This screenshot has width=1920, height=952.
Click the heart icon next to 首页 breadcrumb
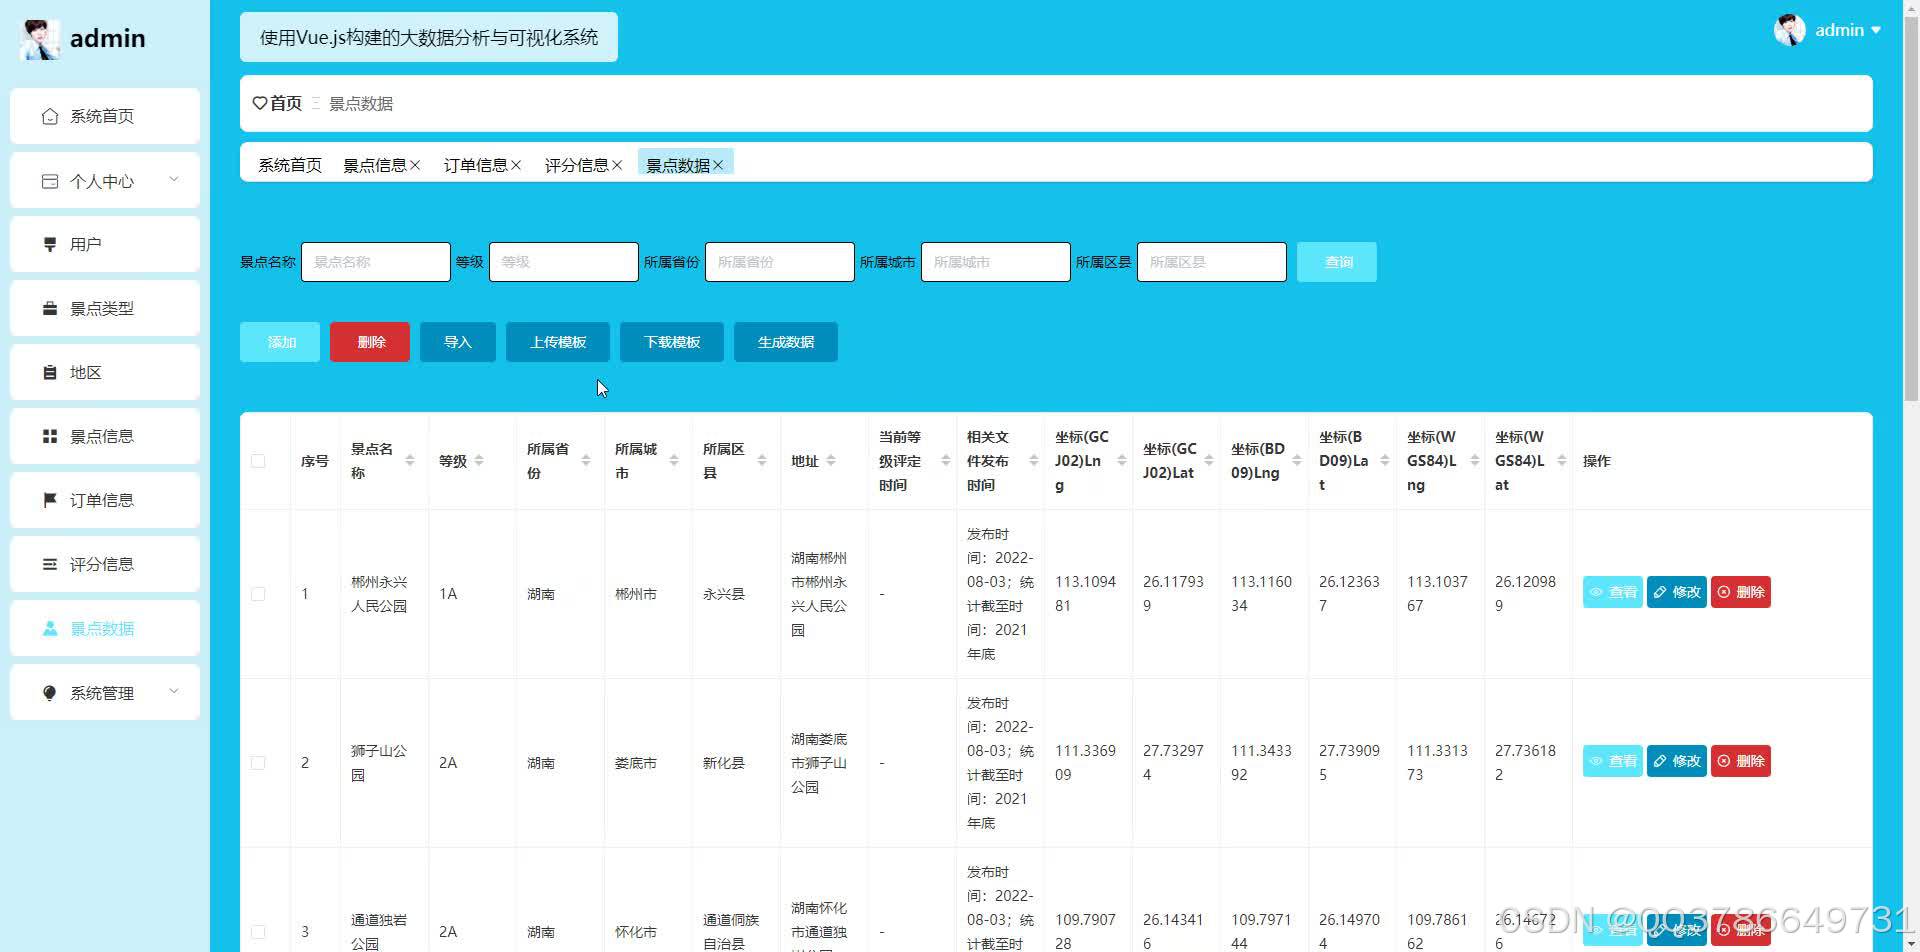[x=260, y=103]
